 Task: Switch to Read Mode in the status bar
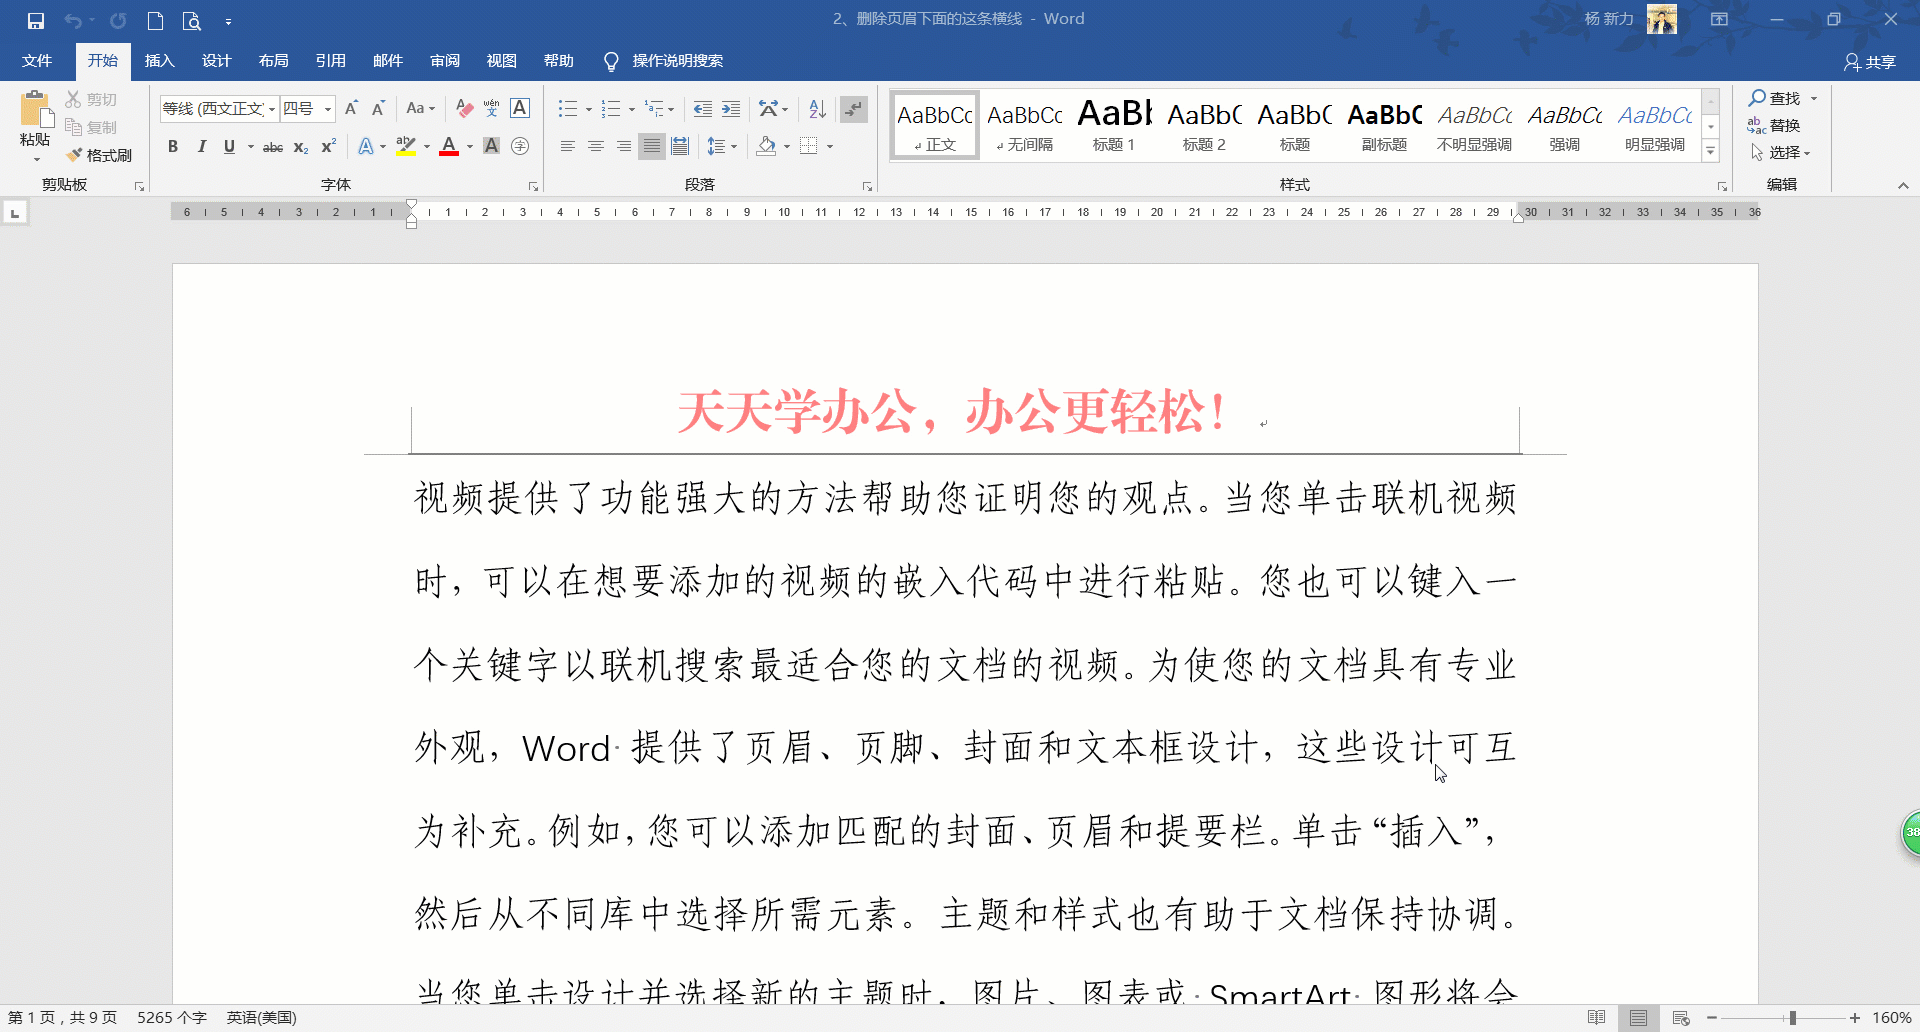tap(1596, 1018)
